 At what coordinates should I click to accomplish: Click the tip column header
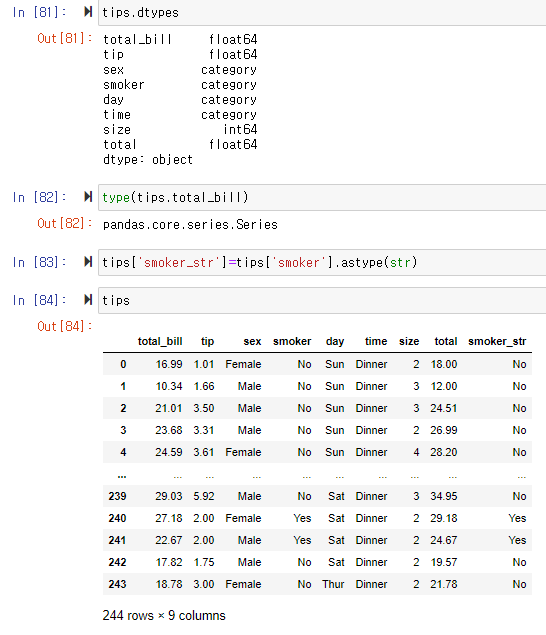(x=207, y=341)
